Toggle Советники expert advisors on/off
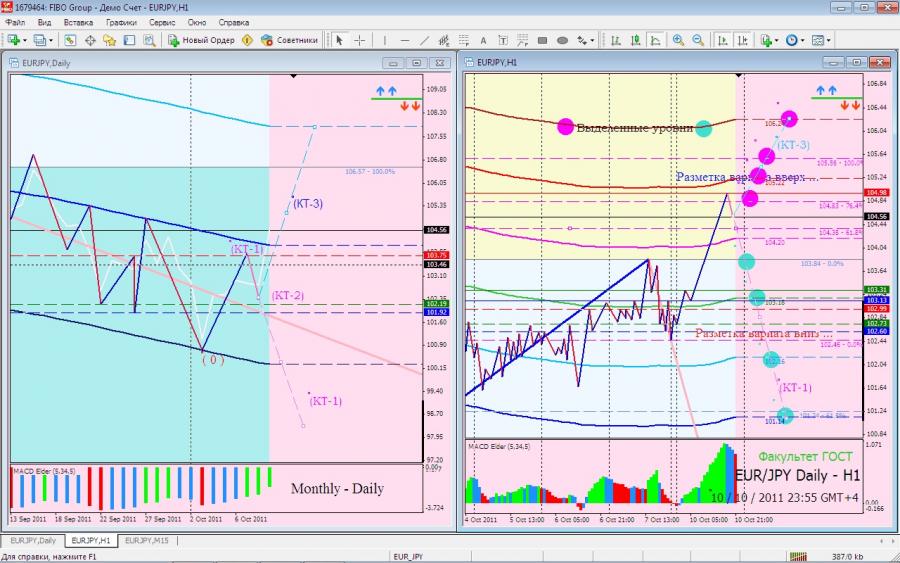900x563 pixels. pos(289,40)
